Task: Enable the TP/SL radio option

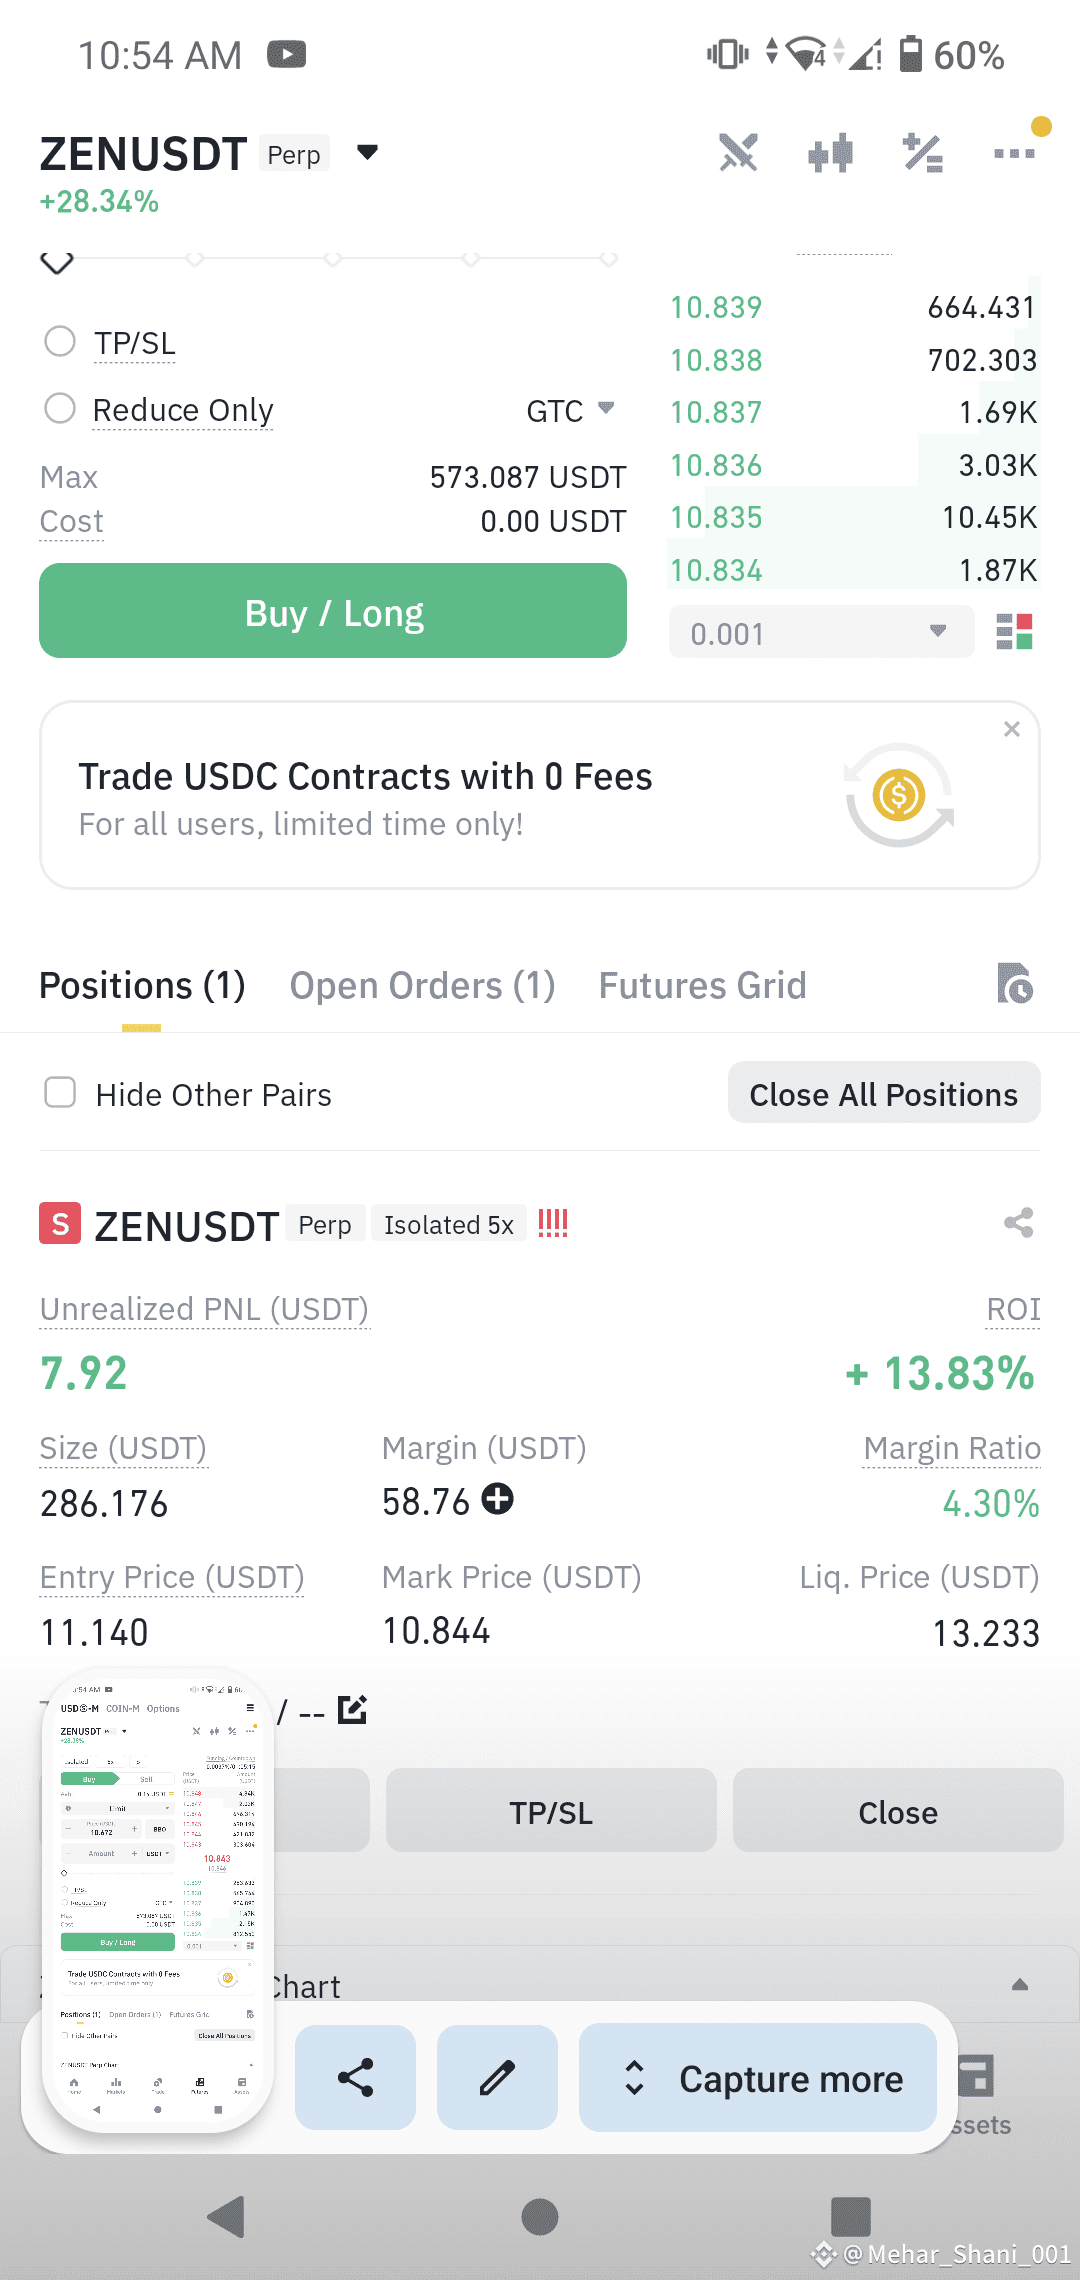Action: (60, 342)
